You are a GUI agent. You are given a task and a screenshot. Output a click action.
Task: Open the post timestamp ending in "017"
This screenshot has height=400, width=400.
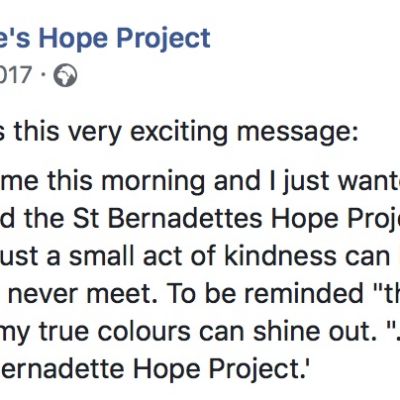pos(16,75)
